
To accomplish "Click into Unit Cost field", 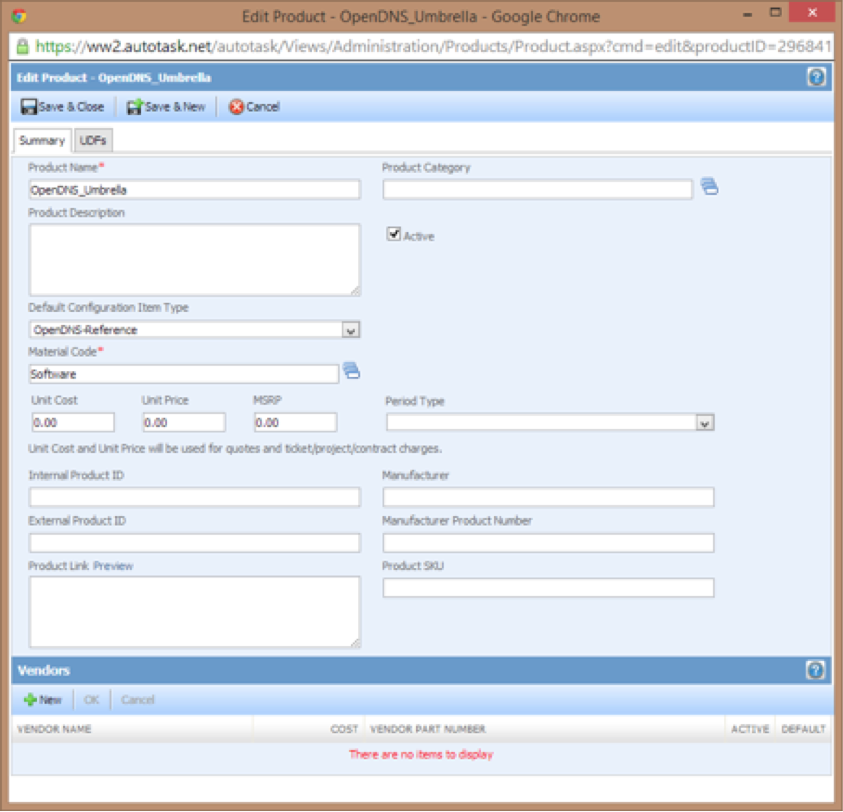I will tap(73, 423).
